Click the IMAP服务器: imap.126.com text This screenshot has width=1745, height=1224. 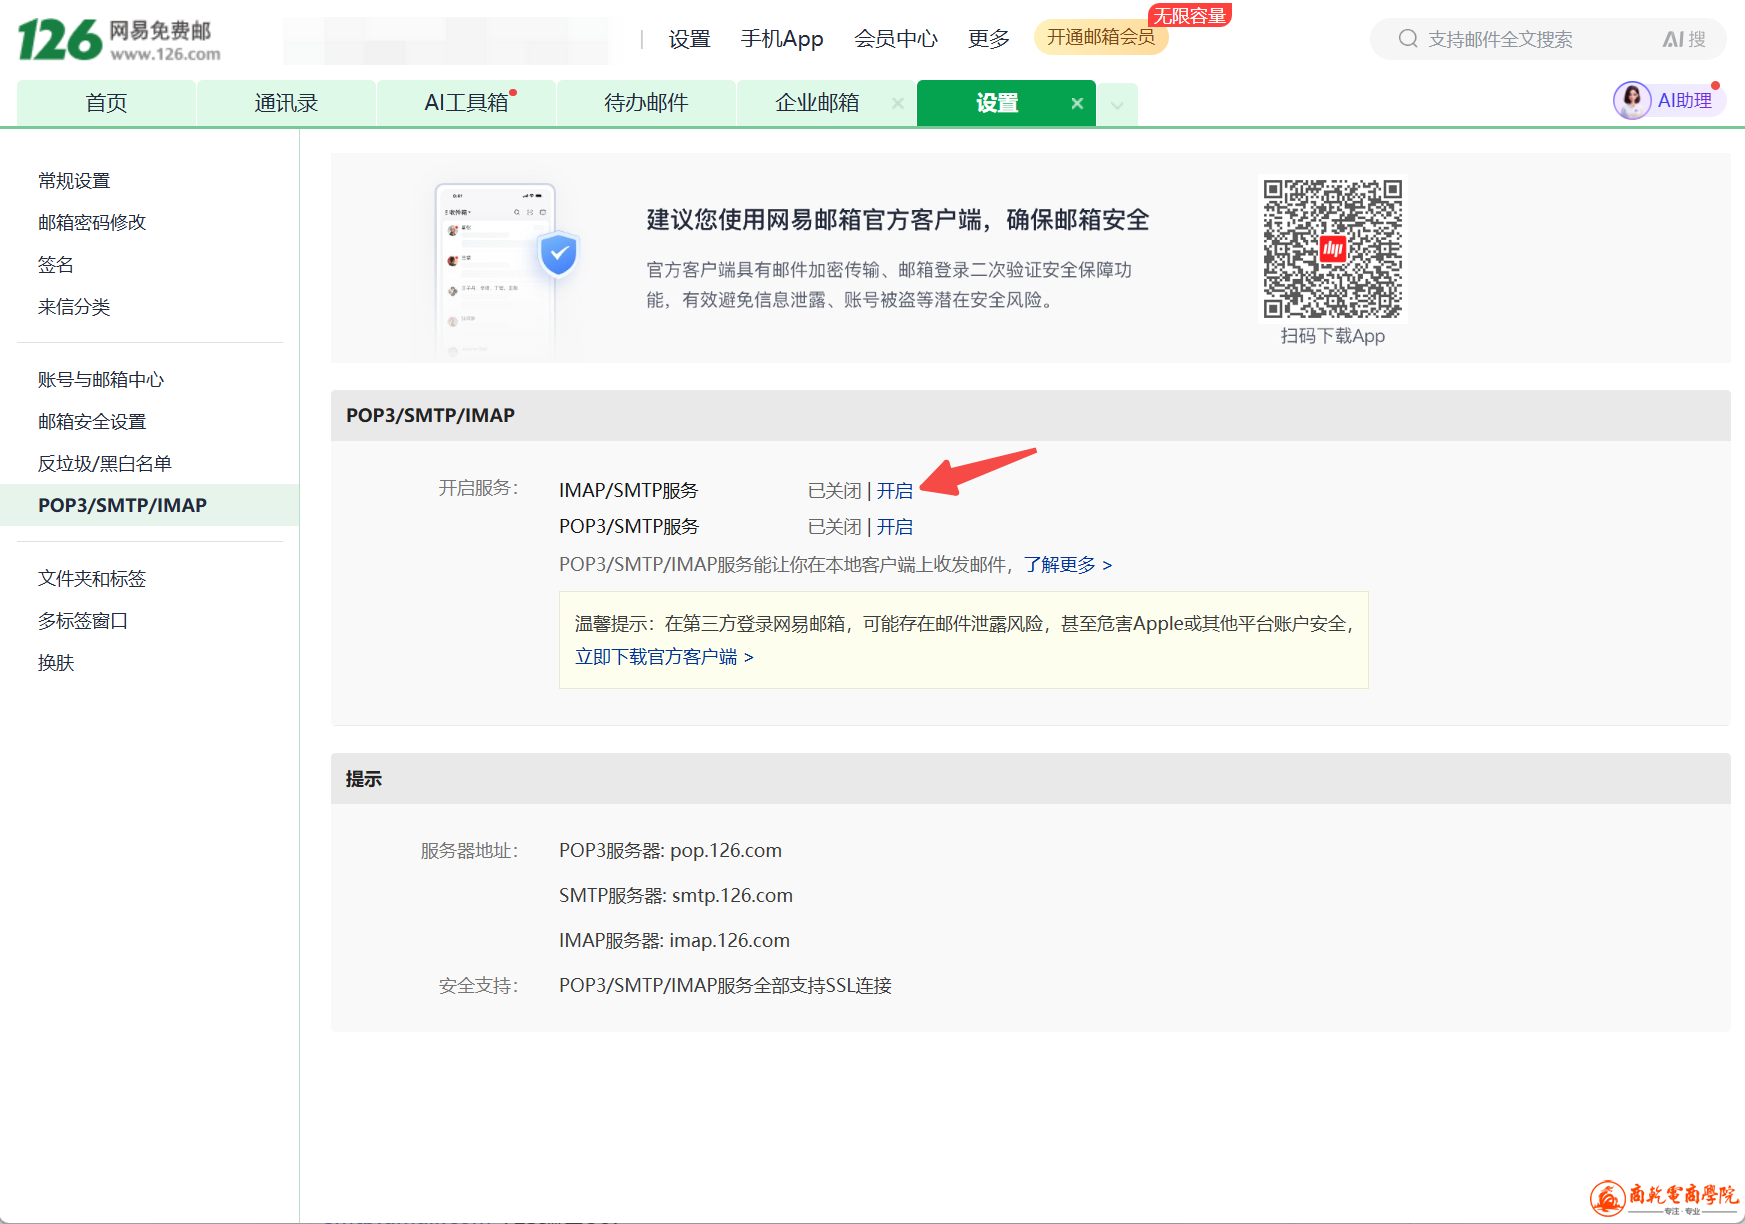pos(674,941)
